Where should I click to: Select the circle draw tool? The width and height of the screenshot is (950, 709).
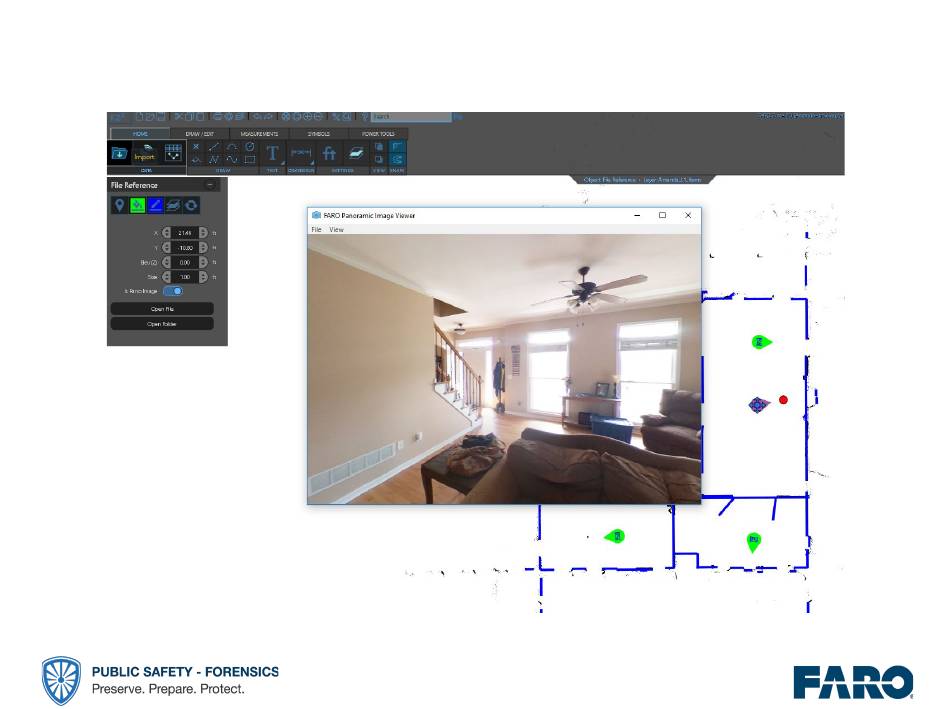click(x=250, y=147)
